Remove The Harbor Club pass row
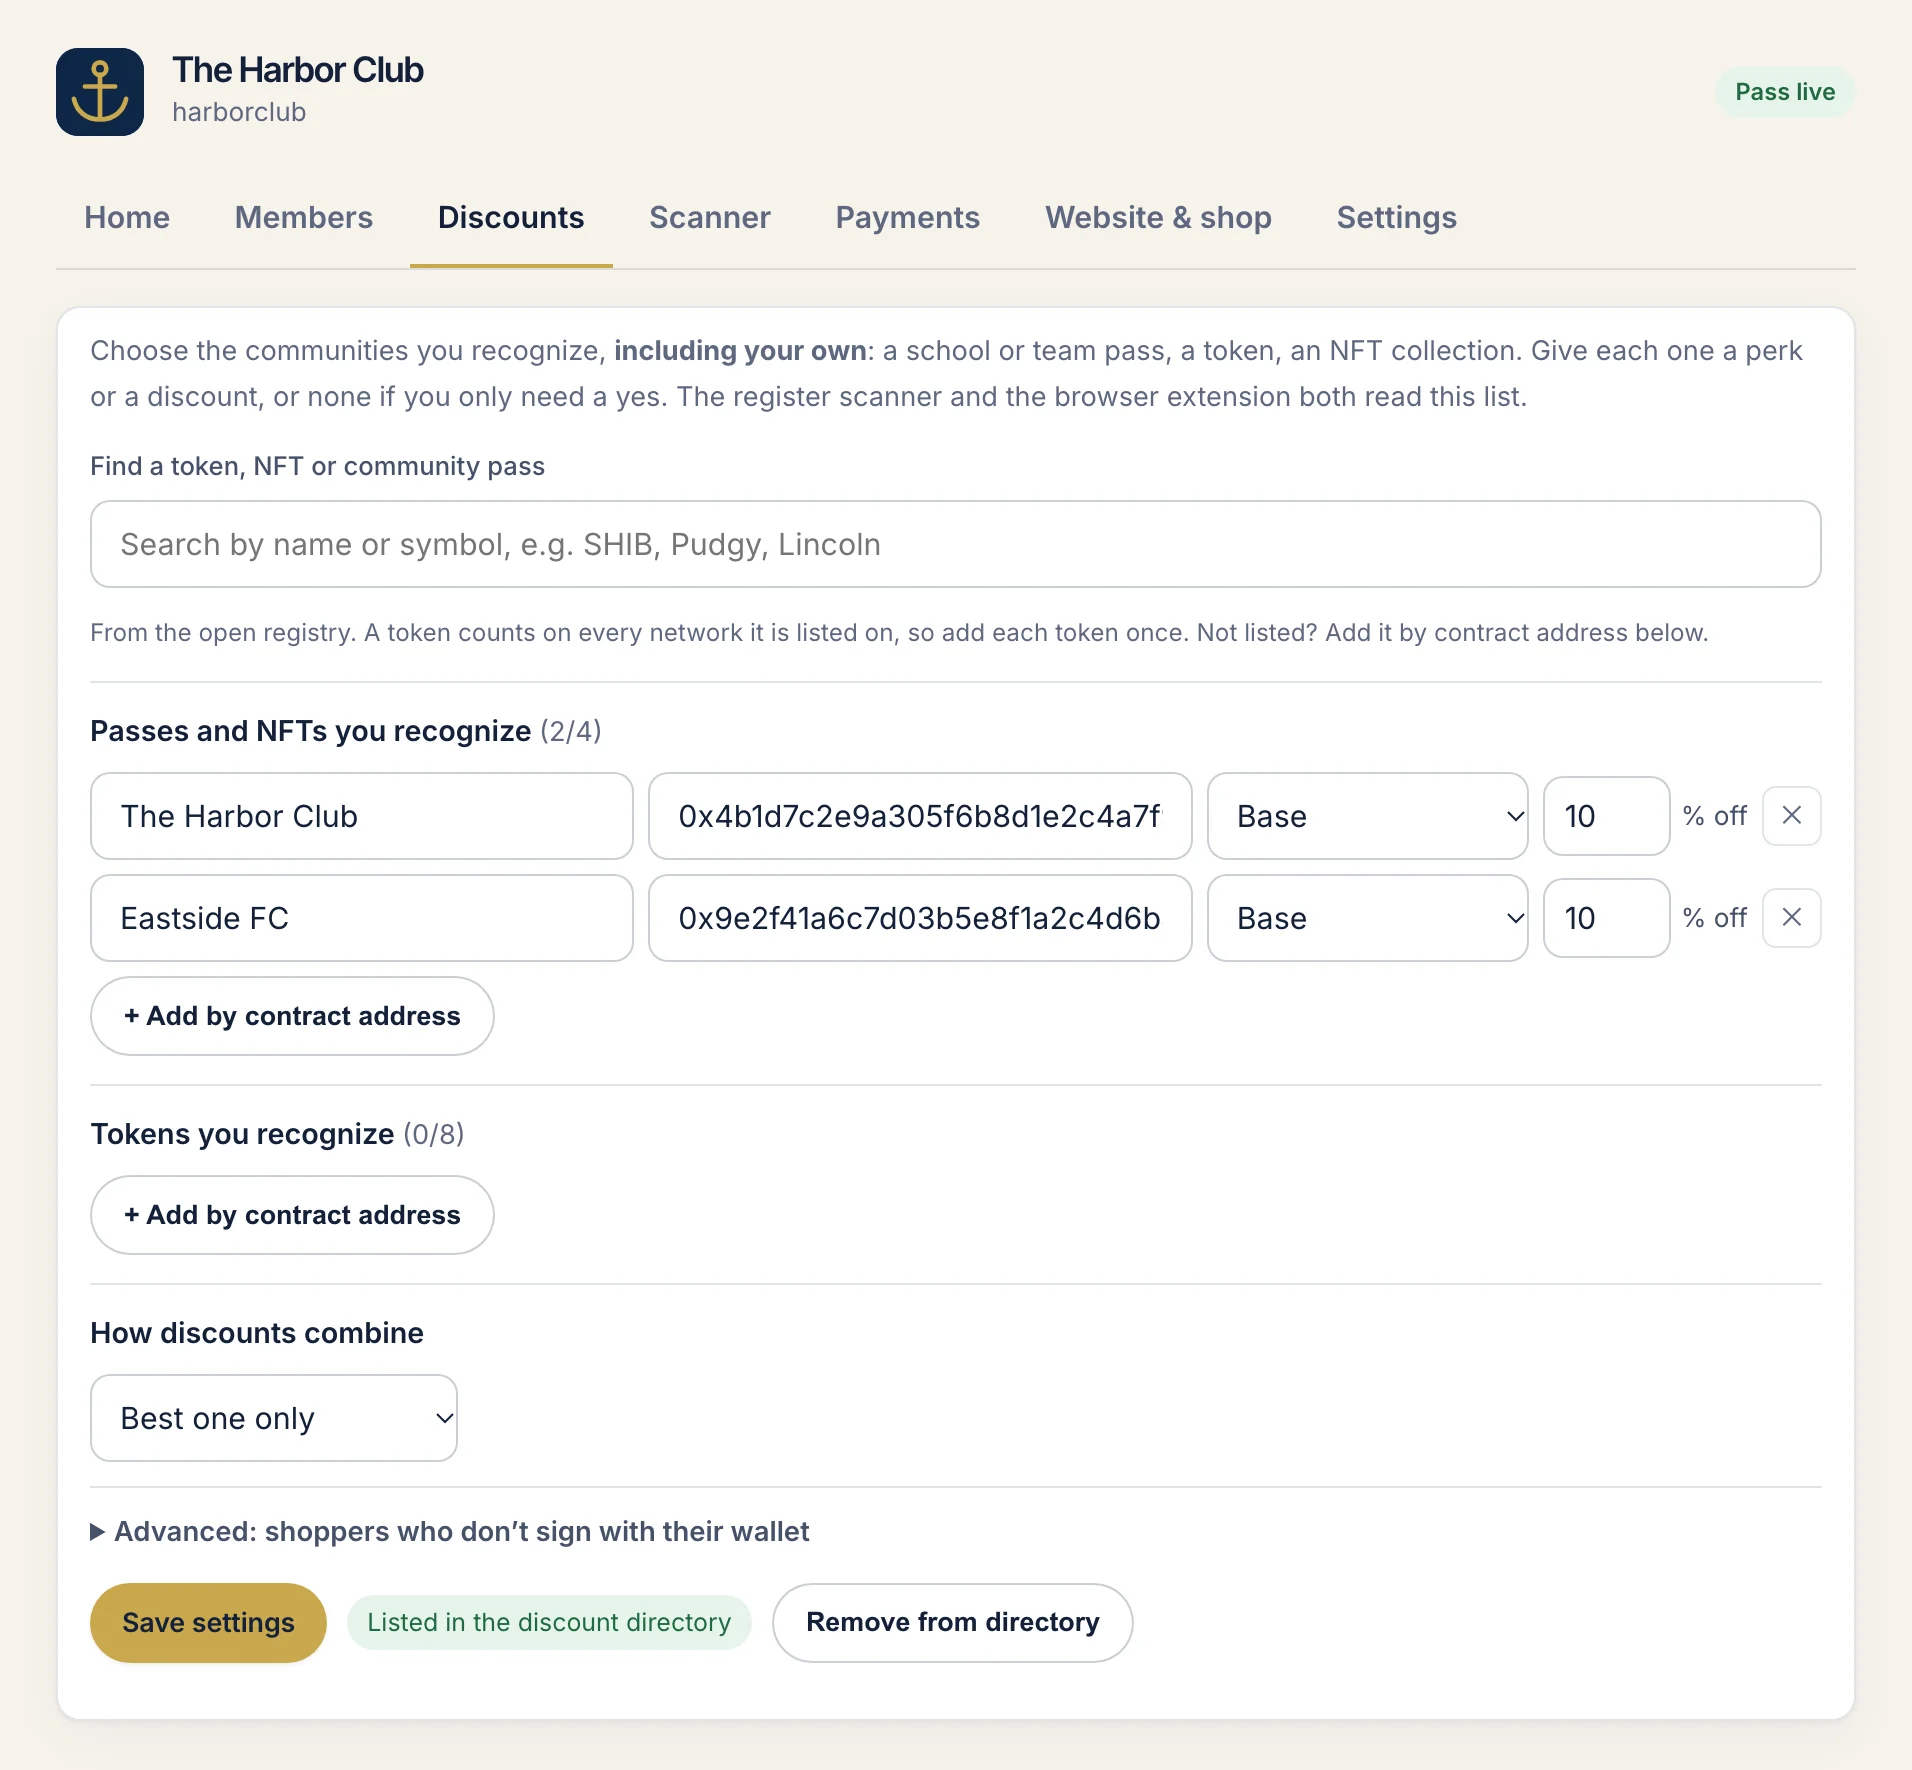Image resolution: width=1912 pixels, height=1770 pixels. (x=1791, y=816)
